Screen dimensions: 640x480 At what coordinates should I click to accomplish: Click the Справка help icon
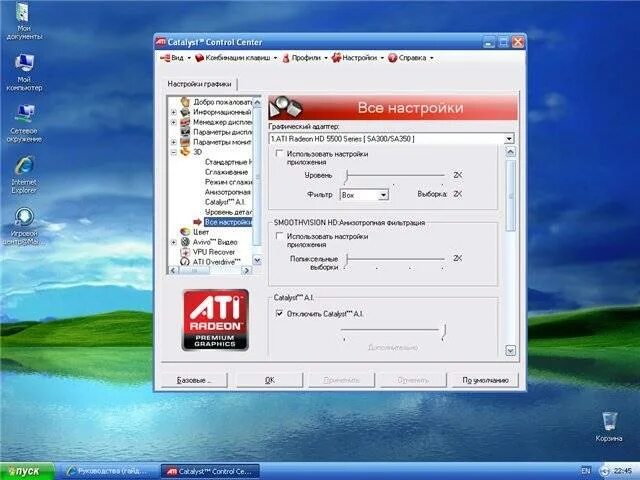pos(393,58)
